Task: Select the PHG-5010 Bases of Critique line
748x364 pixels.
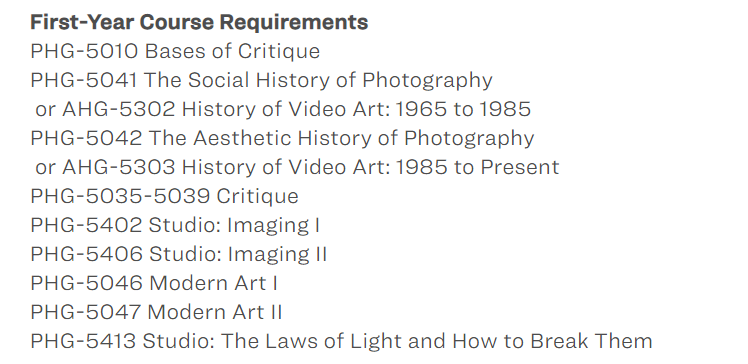Action: pos(175,52)
